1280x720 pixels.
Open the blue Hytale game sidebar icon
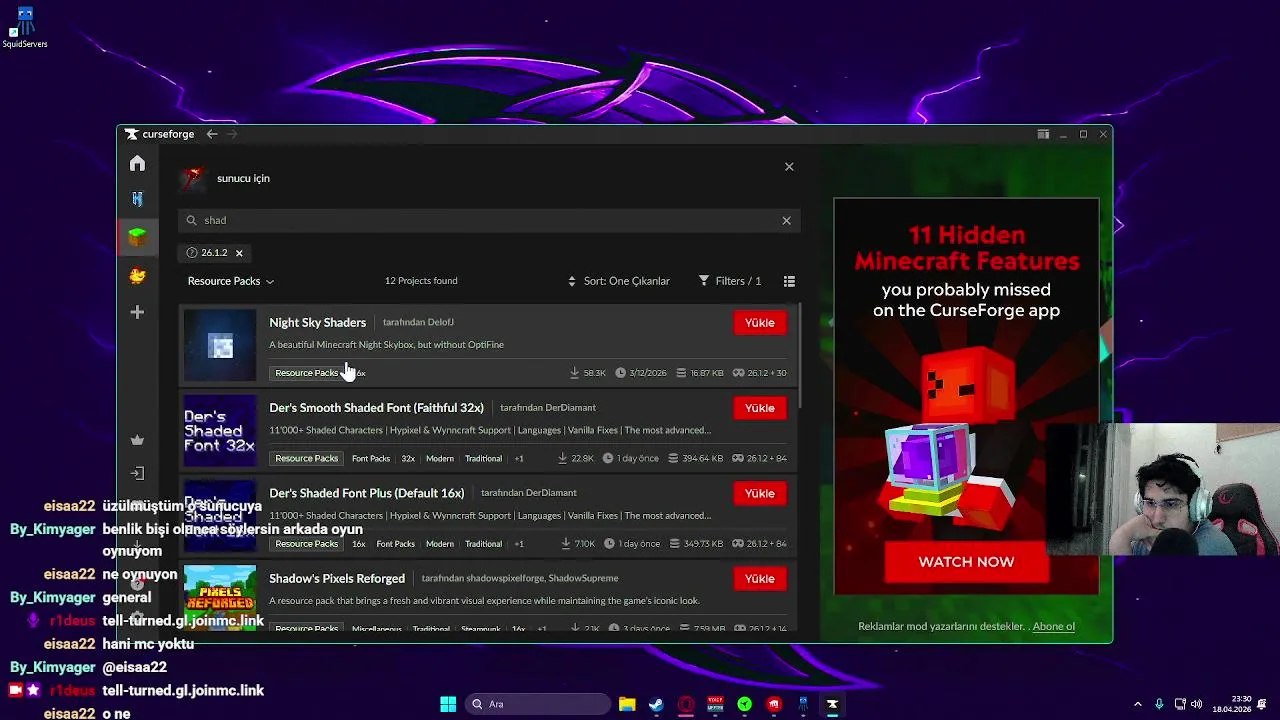tap(137, 199)
